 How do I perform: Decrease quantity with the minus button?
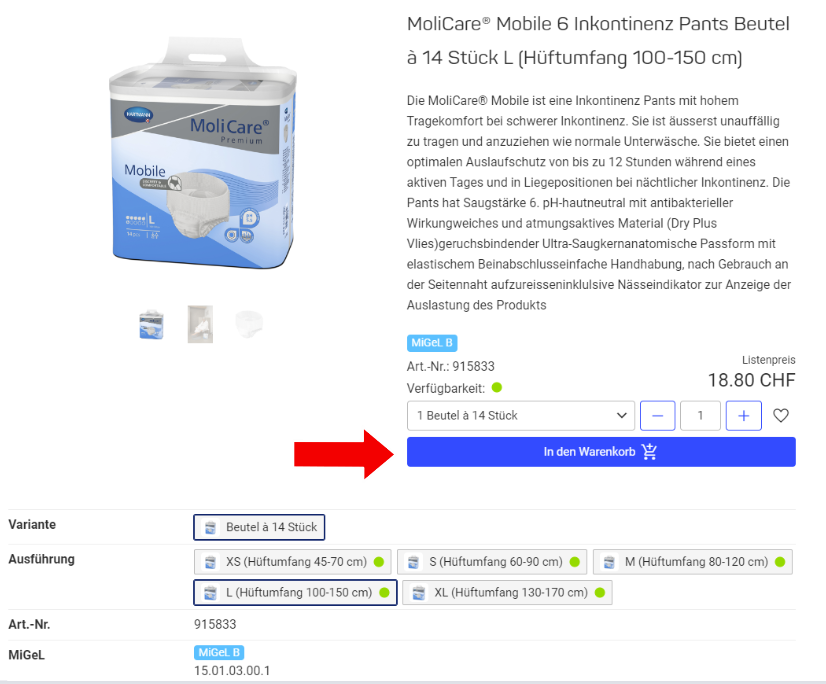(657, 416)
